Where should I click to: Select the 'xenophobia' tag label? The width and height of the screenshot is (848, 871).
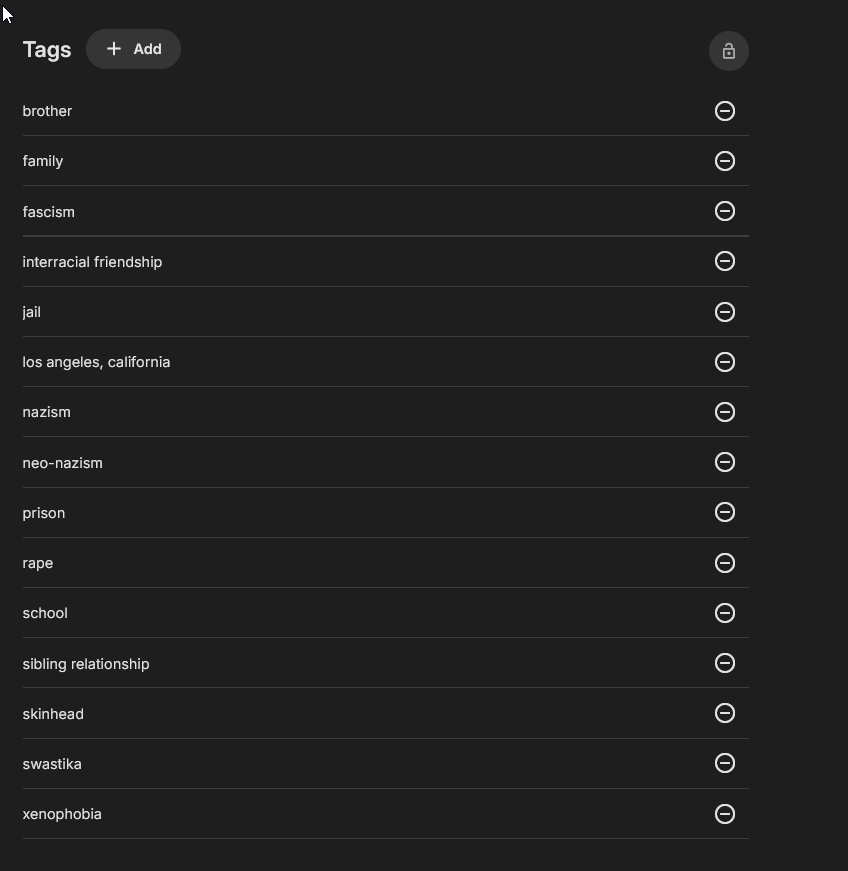(x=62, y=814)
